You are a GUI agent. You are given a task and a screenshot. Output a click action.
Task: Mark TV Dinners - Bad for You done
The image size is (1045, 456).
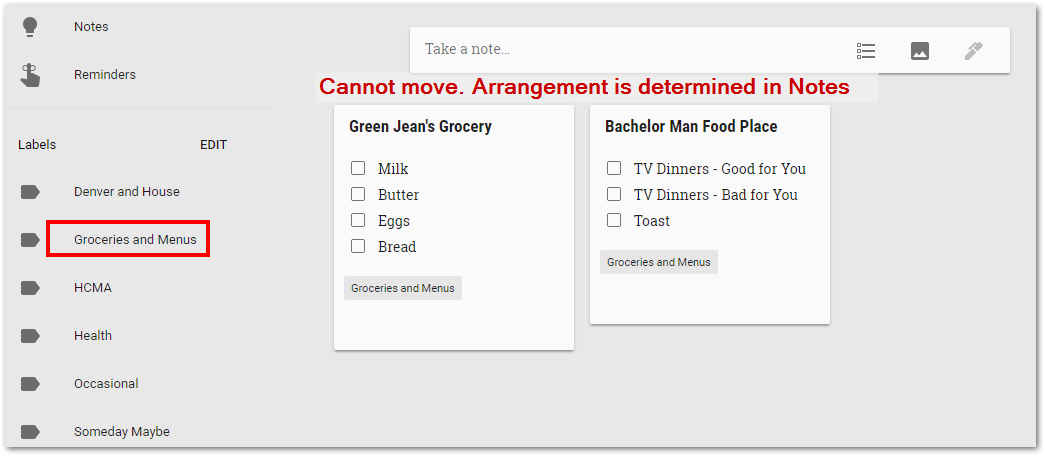coord(614,194)
